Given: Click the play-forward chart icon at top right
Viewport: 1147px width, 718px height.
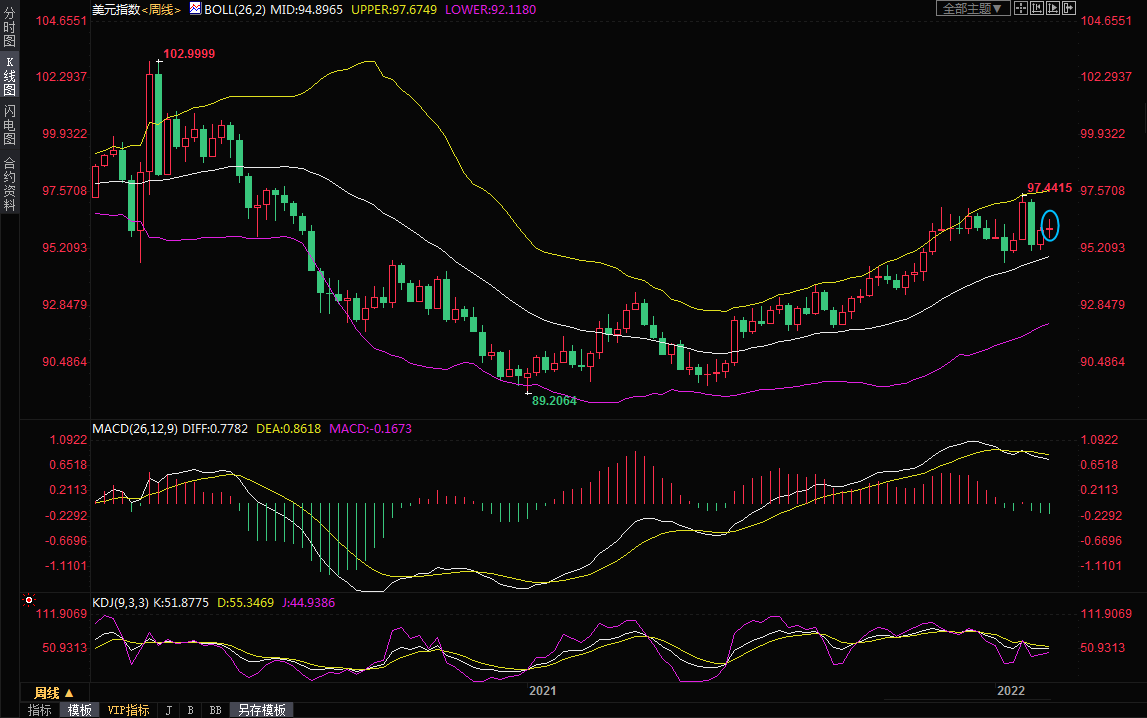Looking at the screenshot, I should click(1053, 8).
